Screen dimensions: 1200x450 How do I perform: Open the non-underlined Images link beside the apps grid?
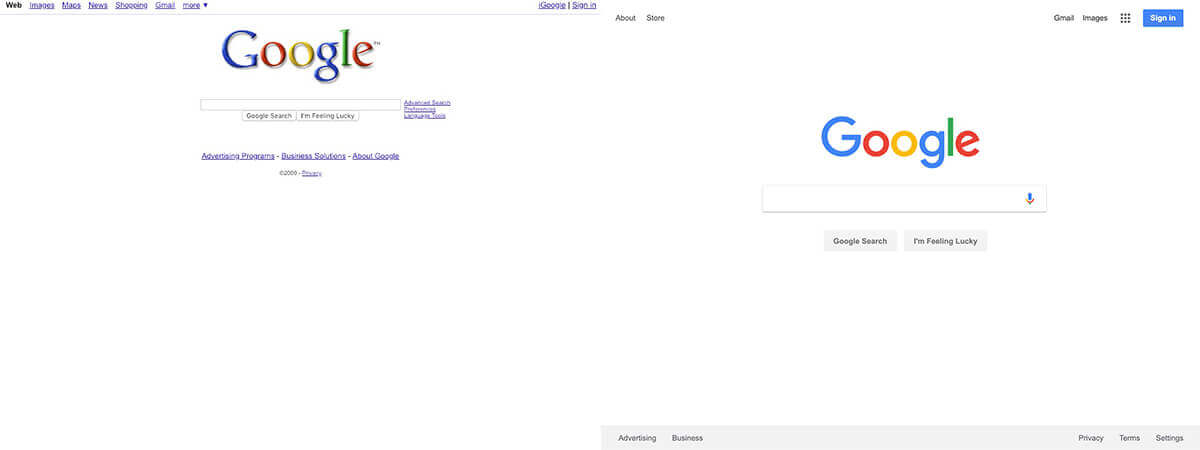point(1095,18)
